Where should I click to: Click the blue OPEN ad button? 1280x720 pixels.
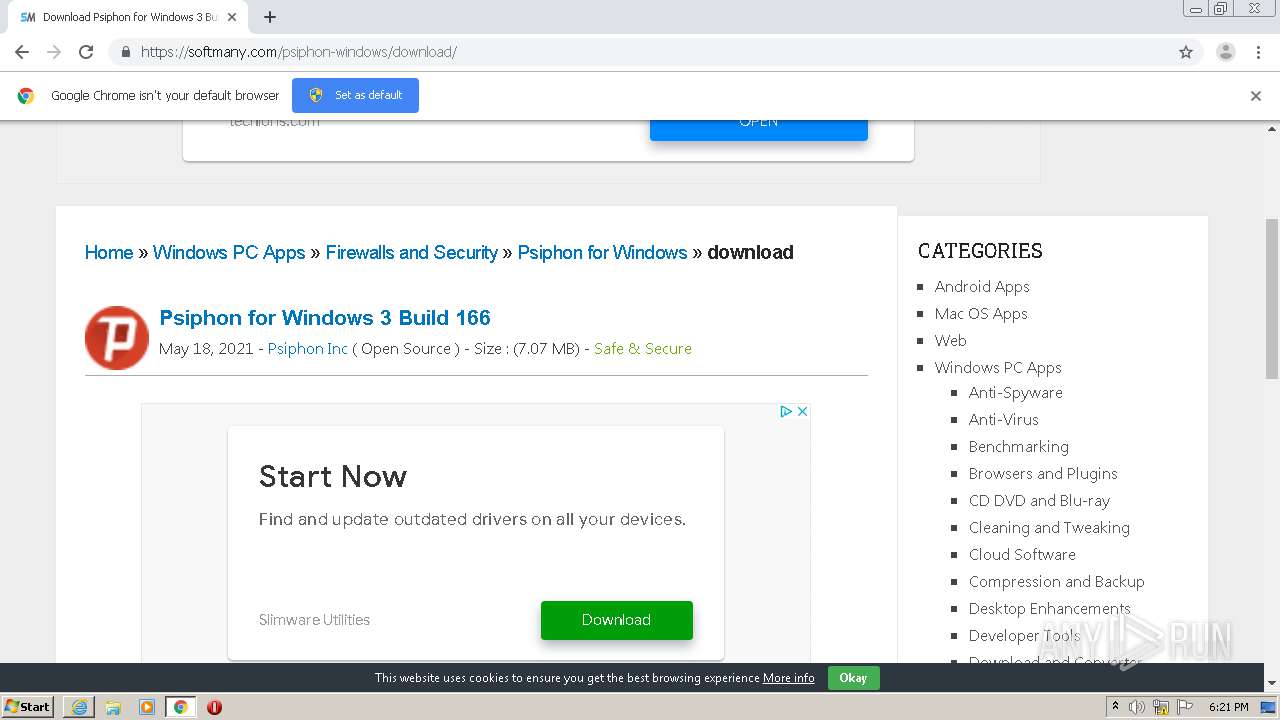(759, 127)
